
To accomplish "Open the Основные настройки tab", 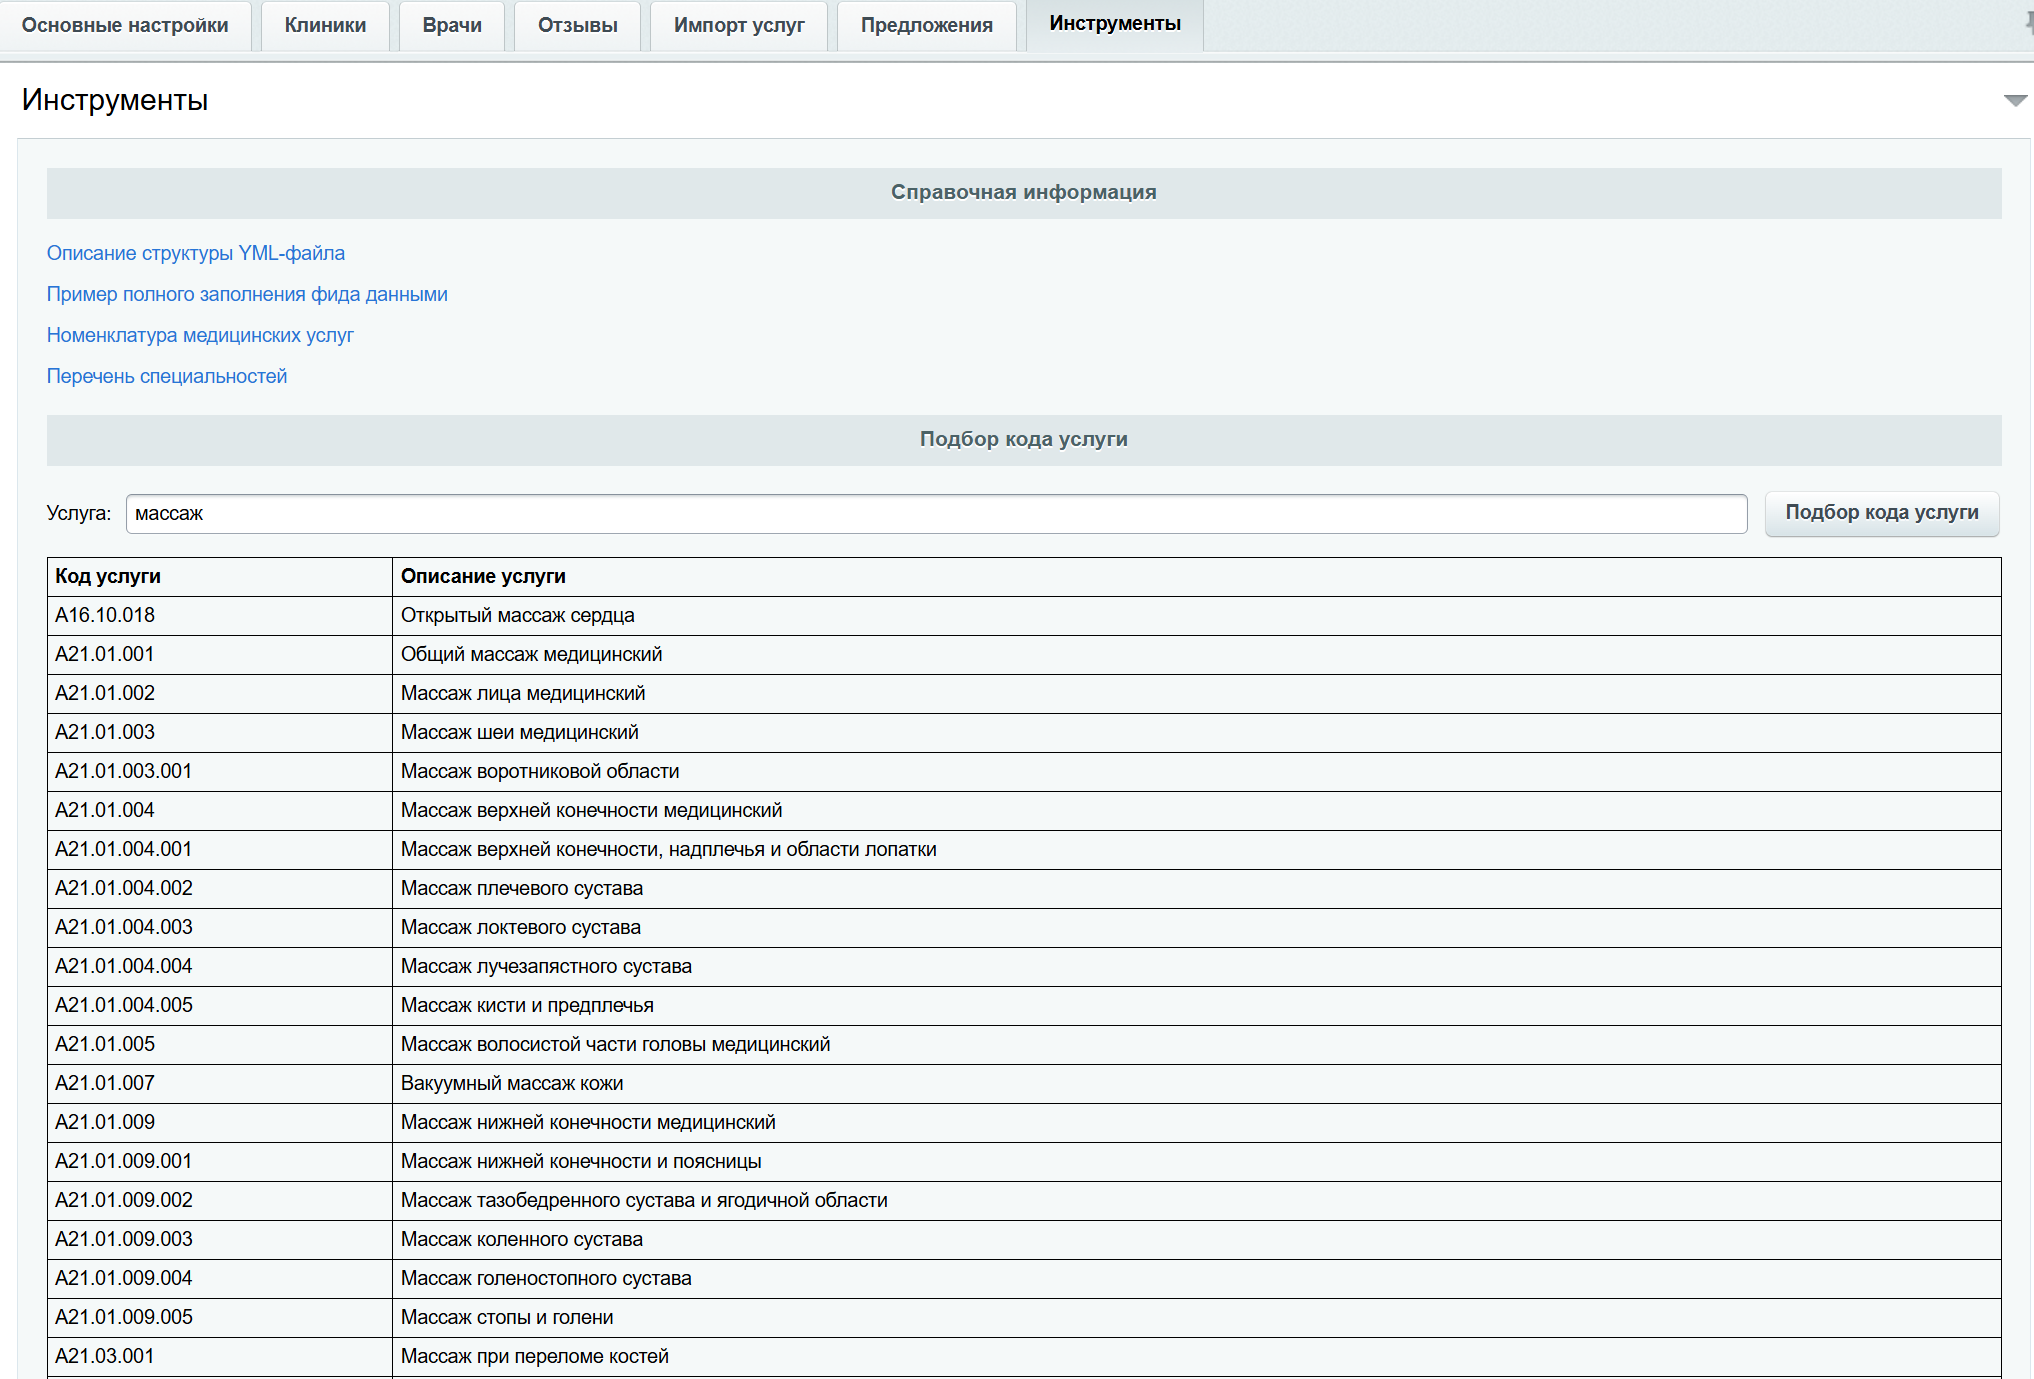I will [125, 25].
